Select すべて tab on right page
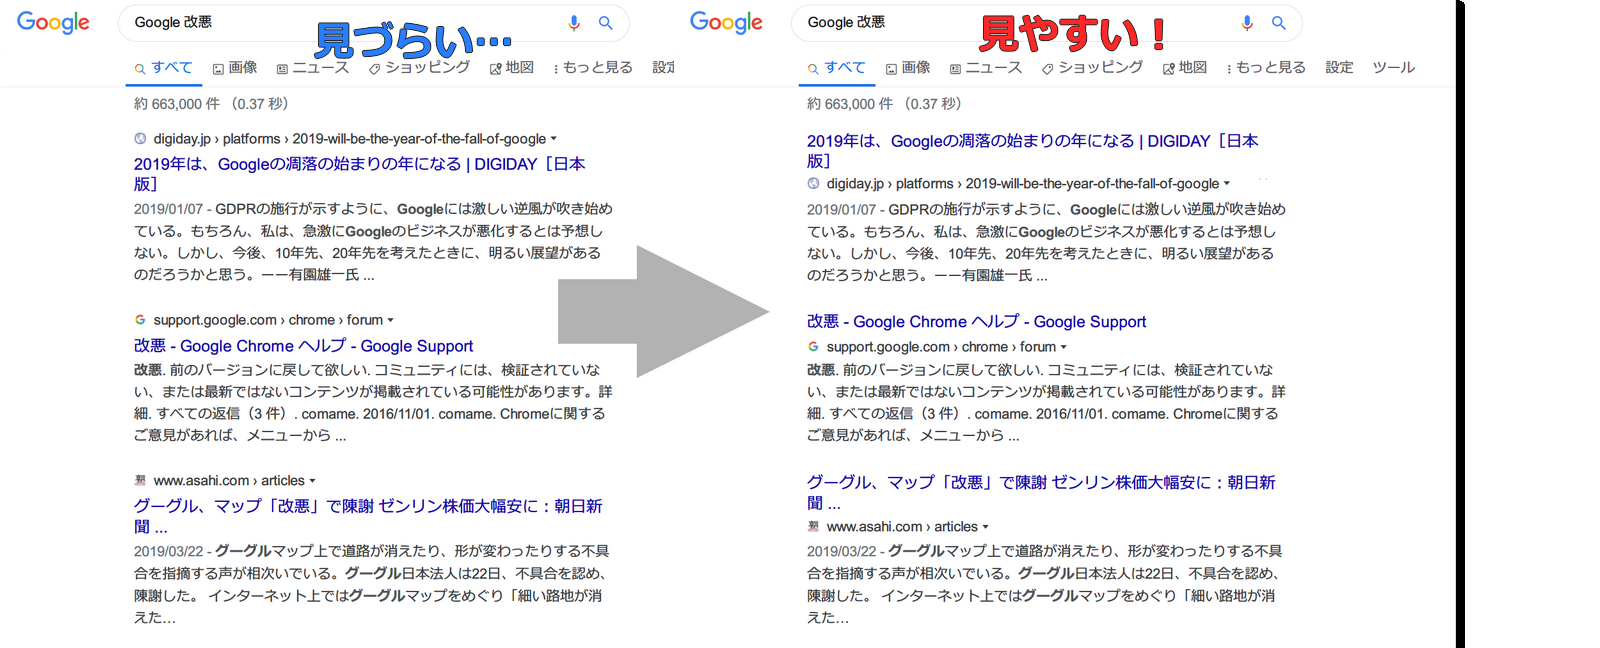The image size is (1600, 648). [837, 68]
